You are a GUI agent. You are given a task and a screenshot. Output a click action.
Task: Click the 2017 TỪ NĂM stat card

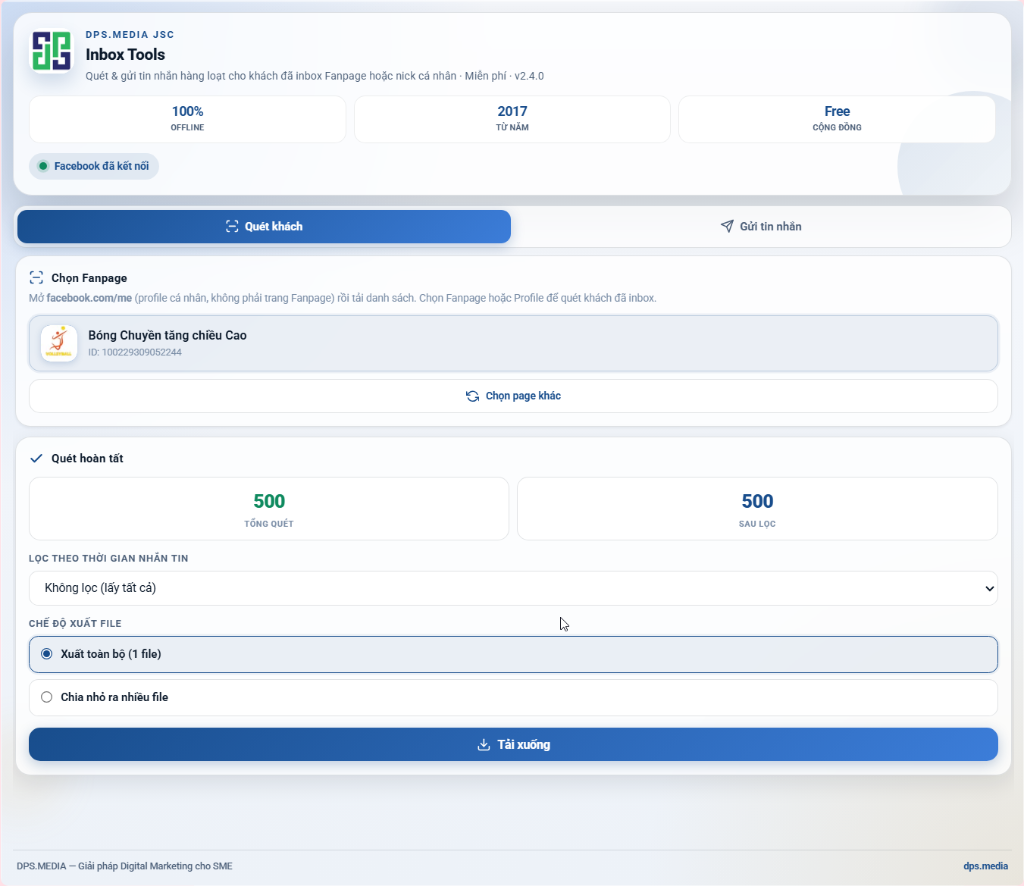point(512,119)
